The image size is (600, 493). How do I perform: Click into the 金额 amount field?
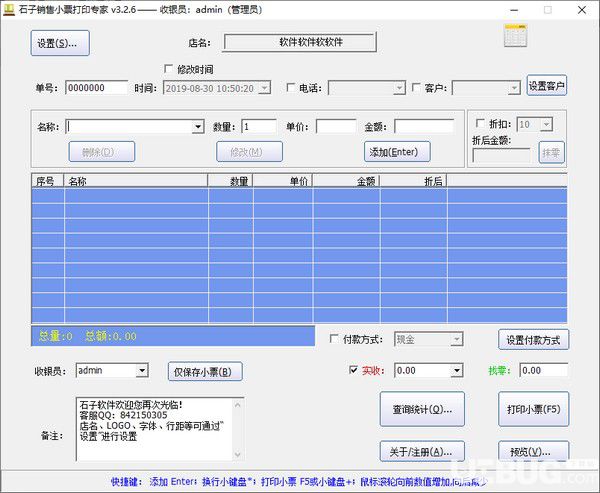(424, 127)
